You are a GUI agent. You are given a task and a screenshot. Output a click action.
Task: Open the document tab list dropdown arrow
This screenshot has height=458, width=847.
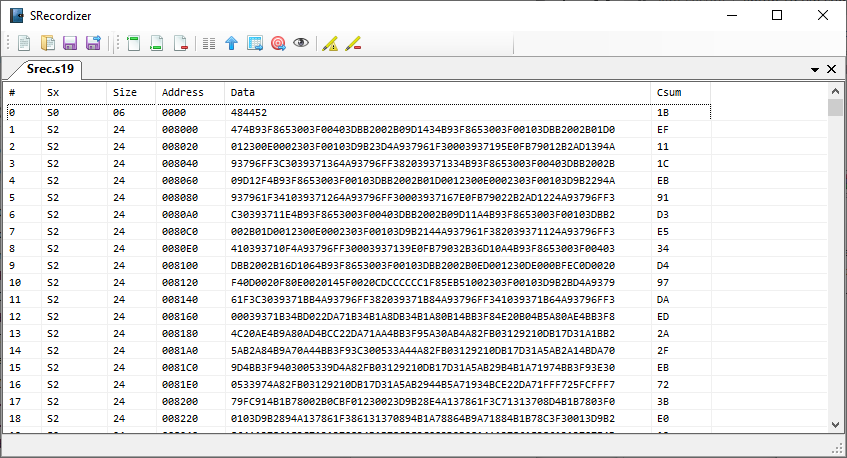point(815,70)
